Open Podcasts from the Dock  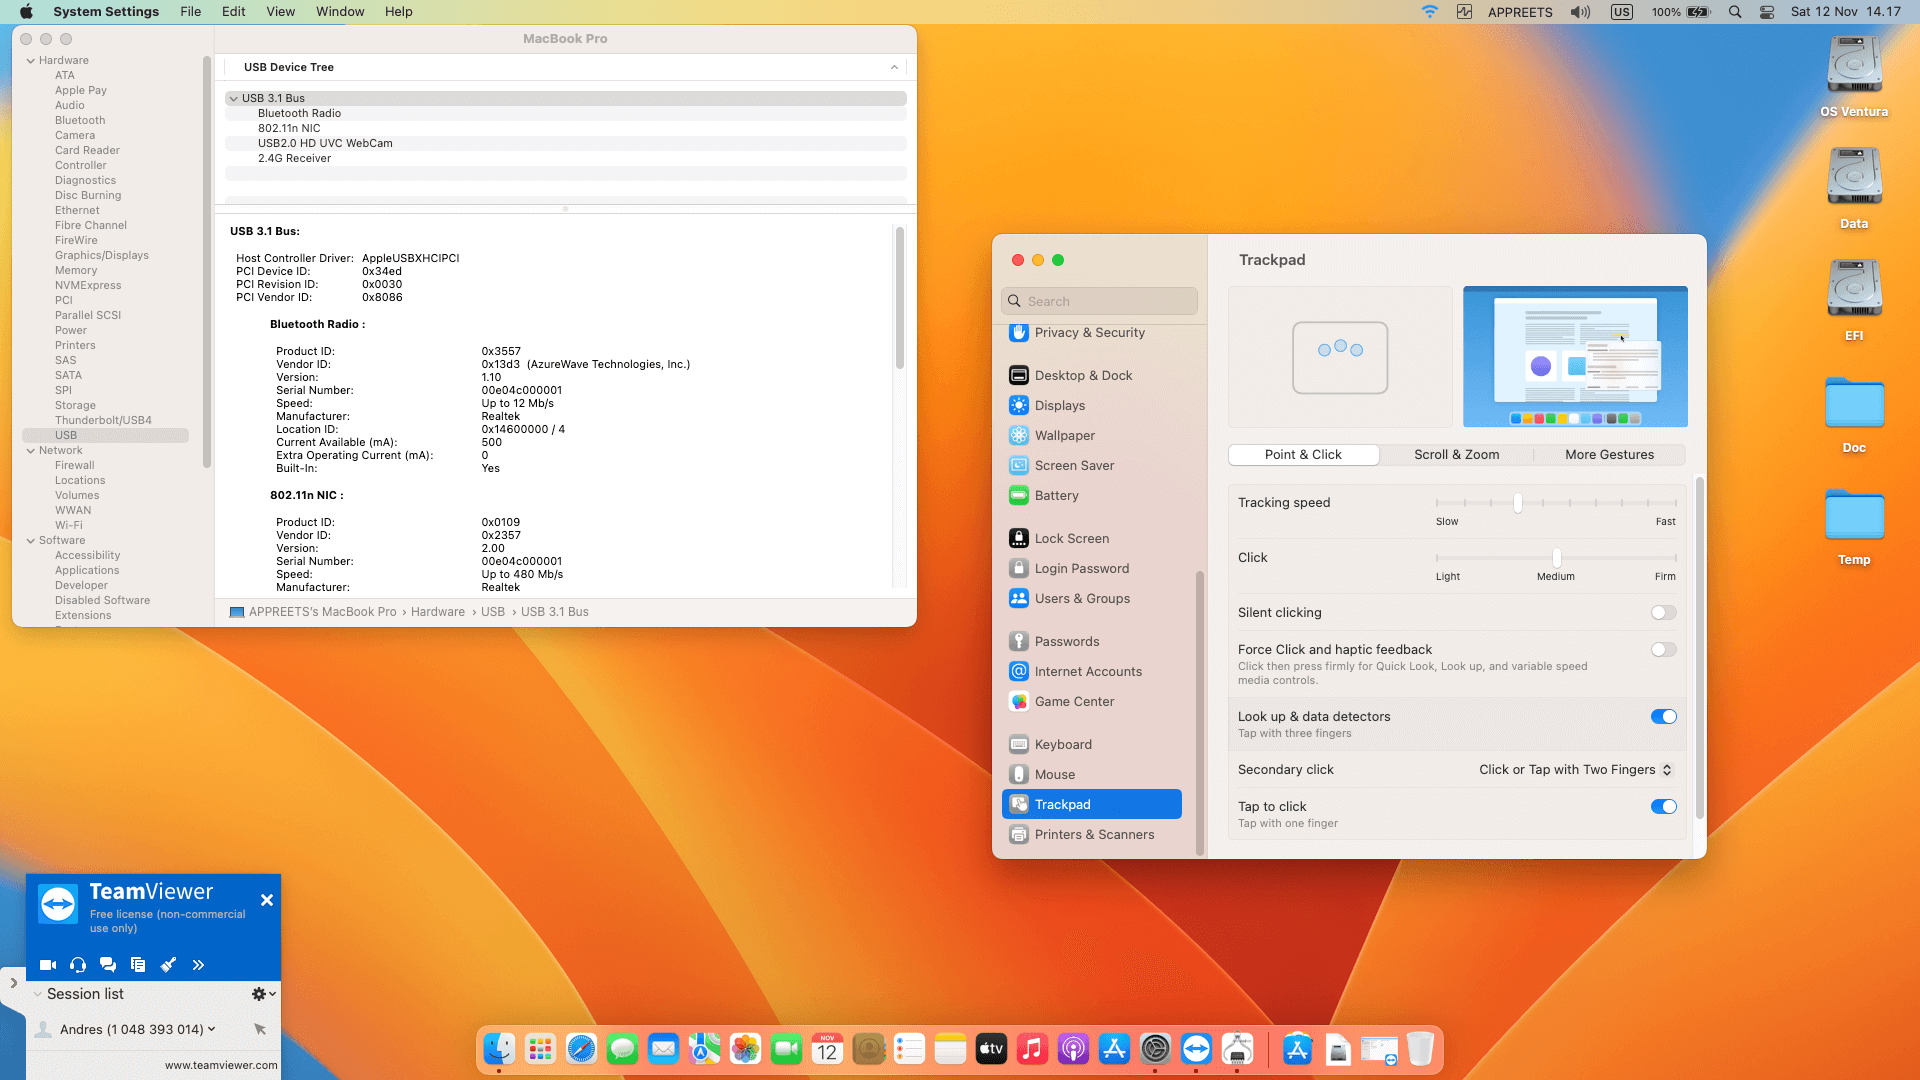(1073, 1049)
